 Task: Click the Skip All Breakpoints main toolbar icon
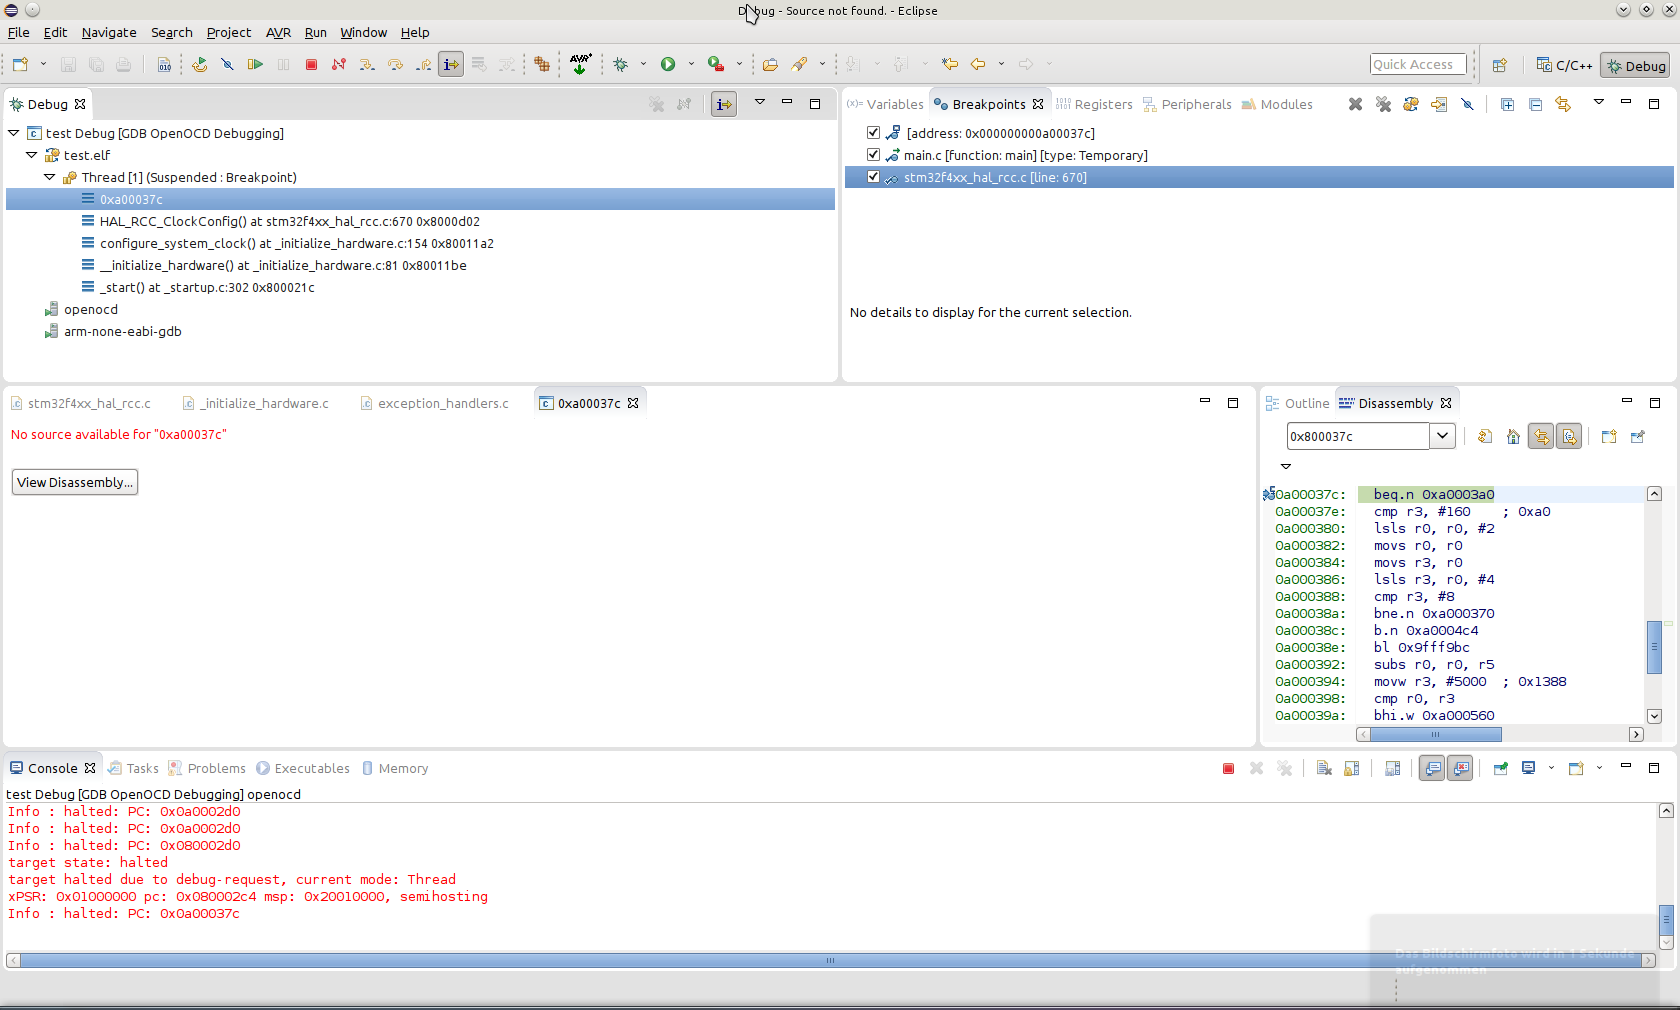pyautogui.click(x=227, y=64)
